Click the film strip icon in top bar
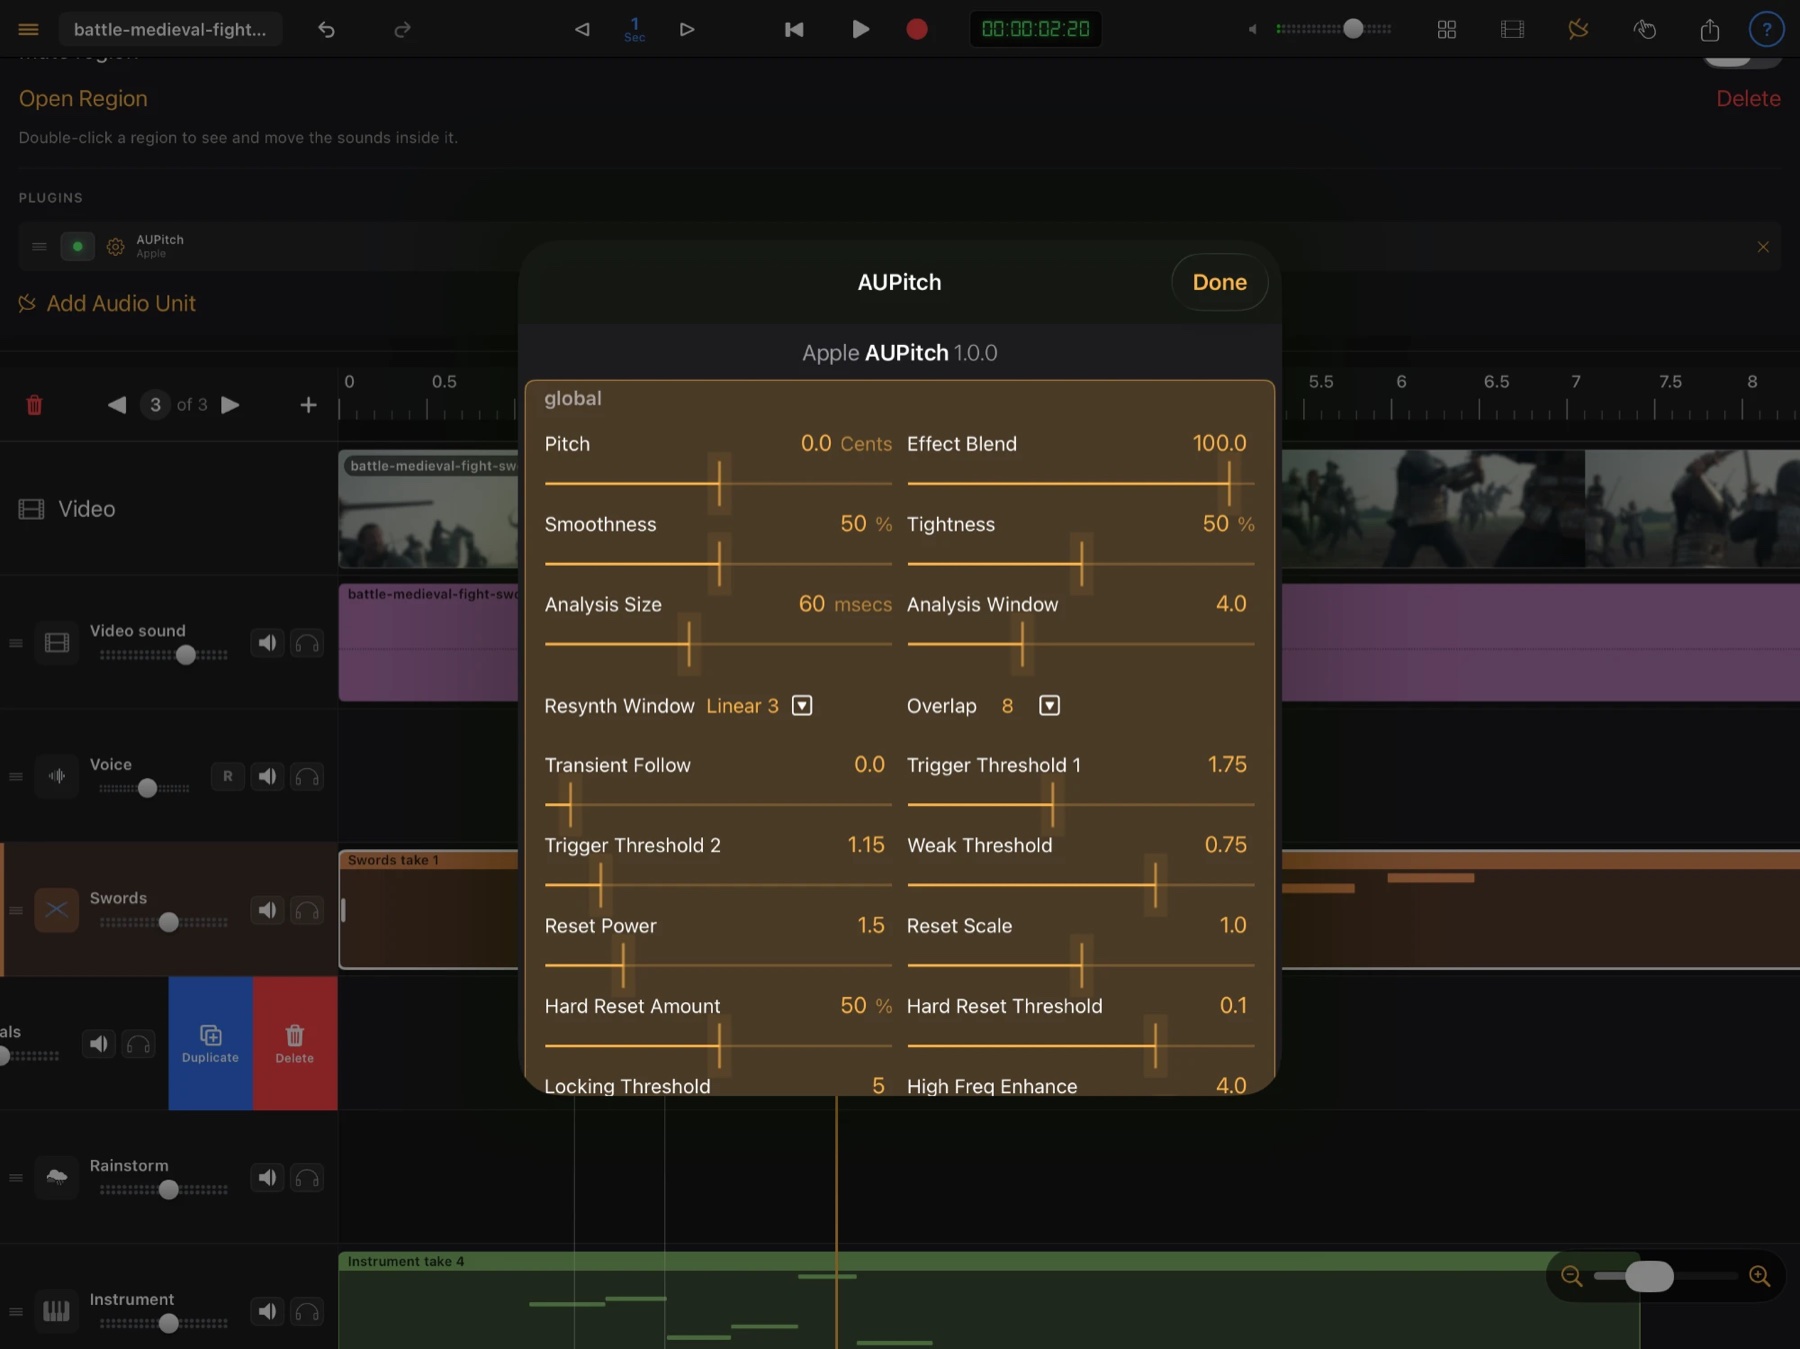Image resolution: width=1800 pixels, height=1349 pixels. coord(1513,29)
